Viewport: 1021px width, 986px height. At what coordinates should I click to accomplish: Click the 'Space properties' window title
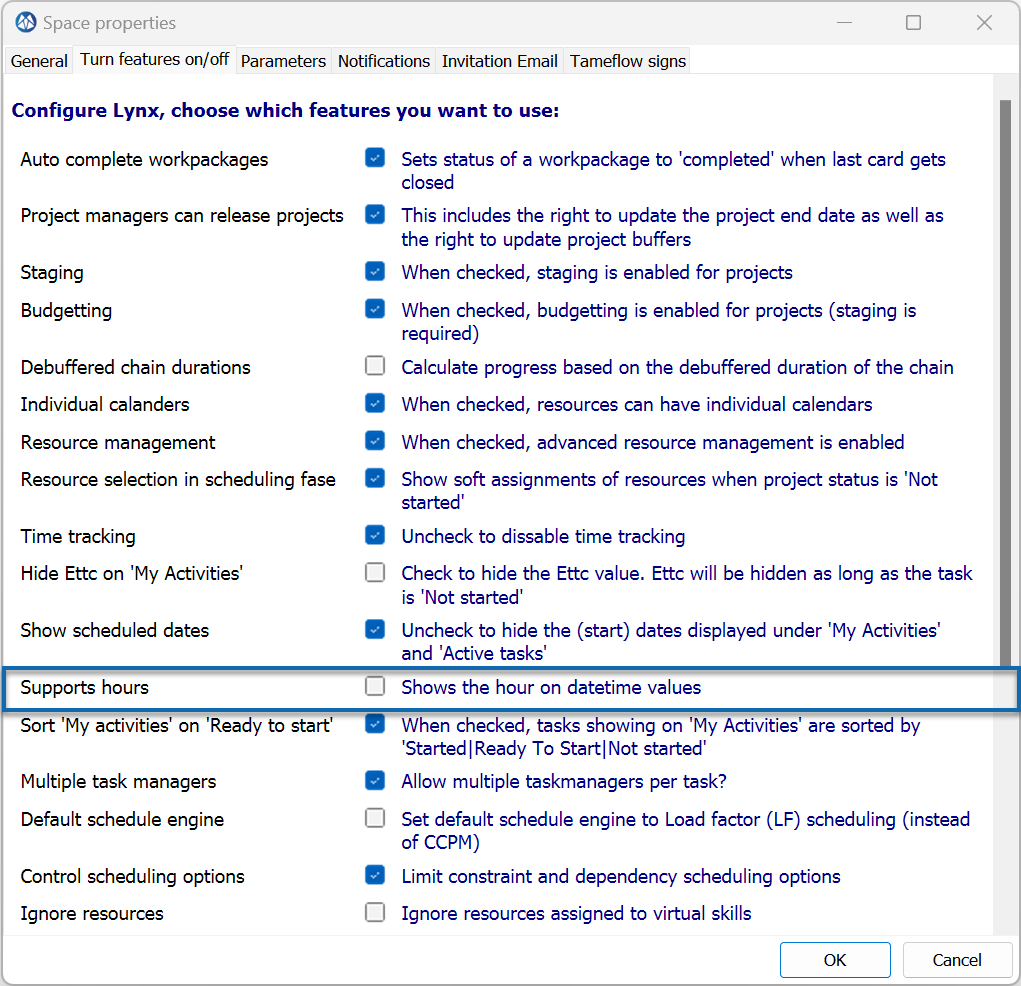[x=109, y=23]
